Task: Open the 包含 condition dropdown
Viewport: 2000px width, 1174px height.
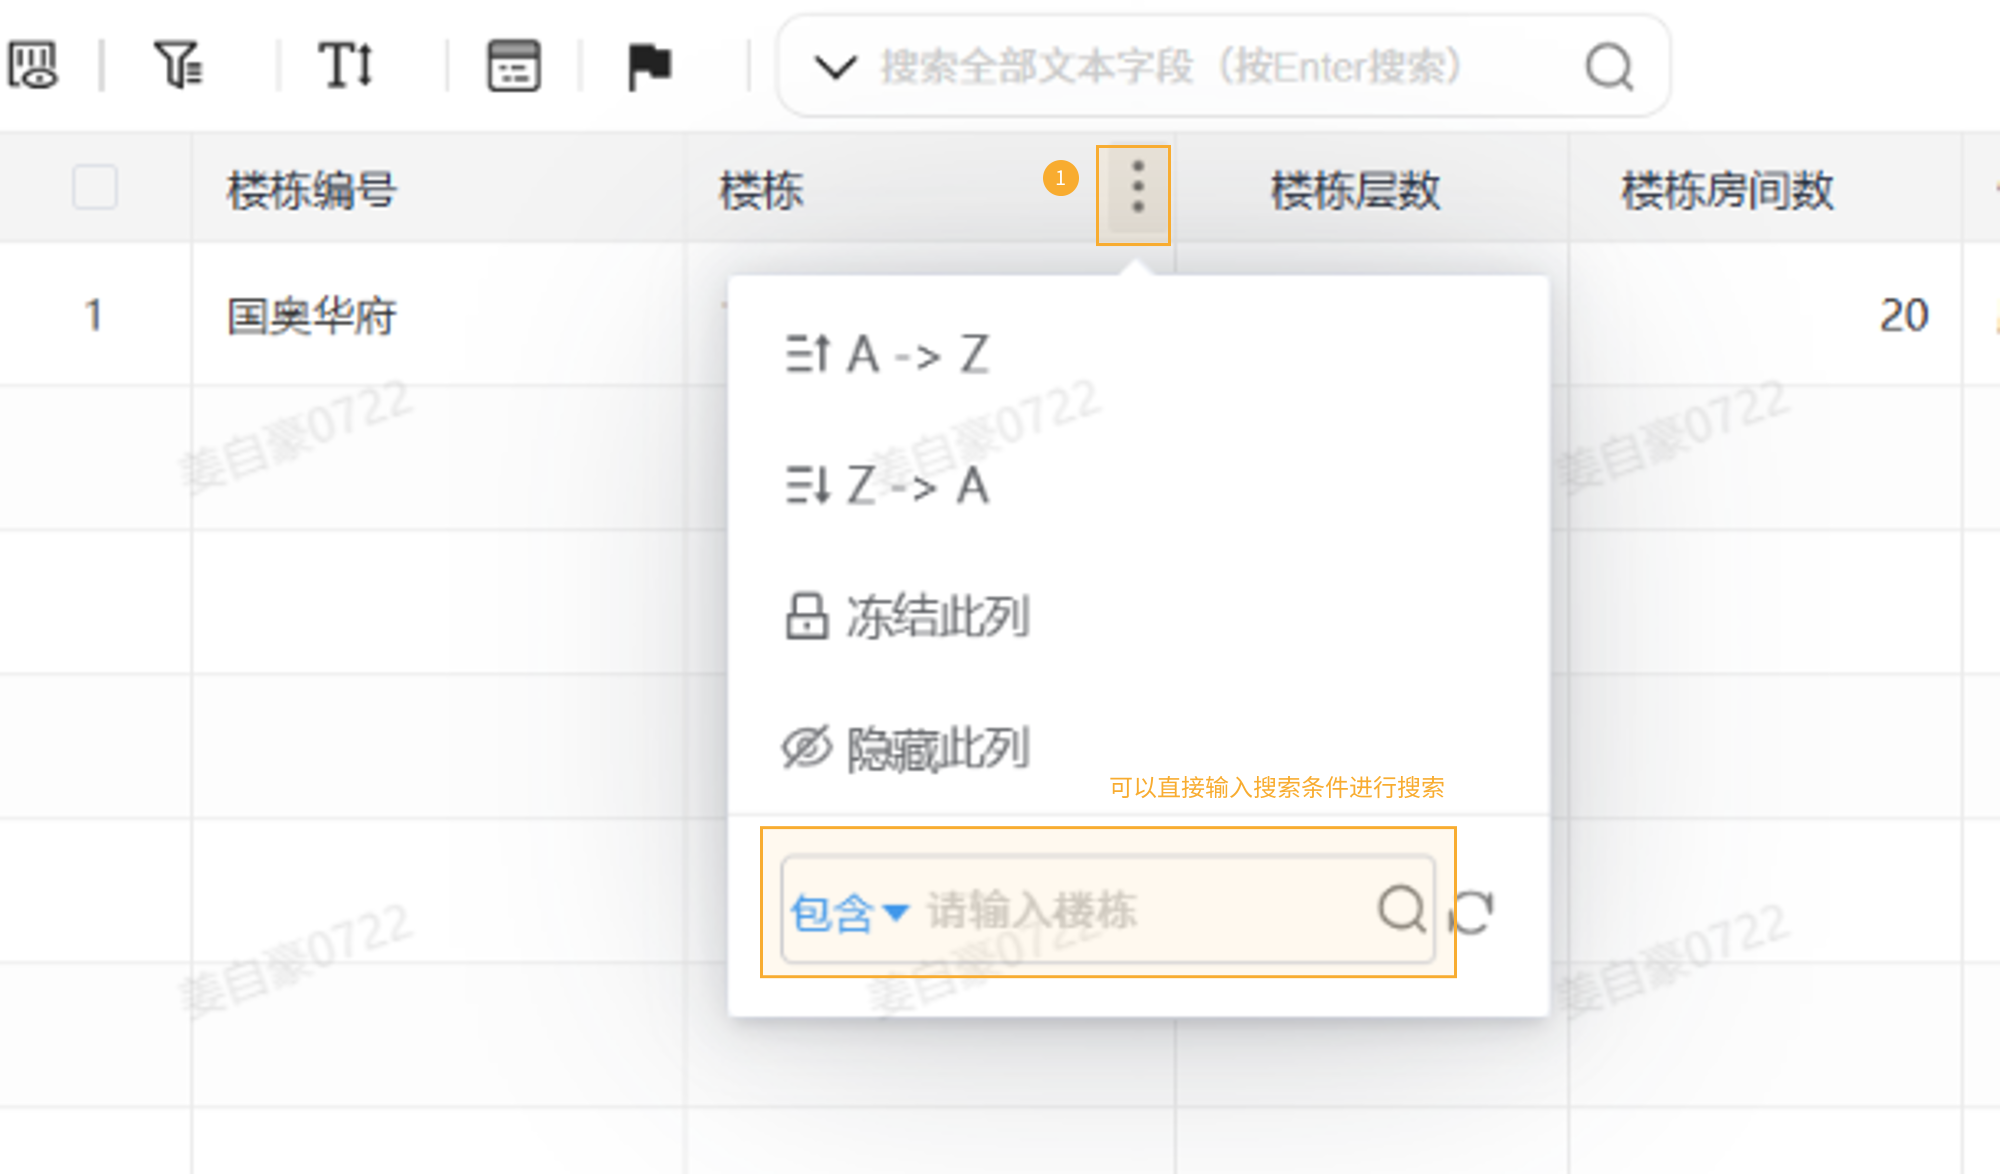Action: pos(849,912)
